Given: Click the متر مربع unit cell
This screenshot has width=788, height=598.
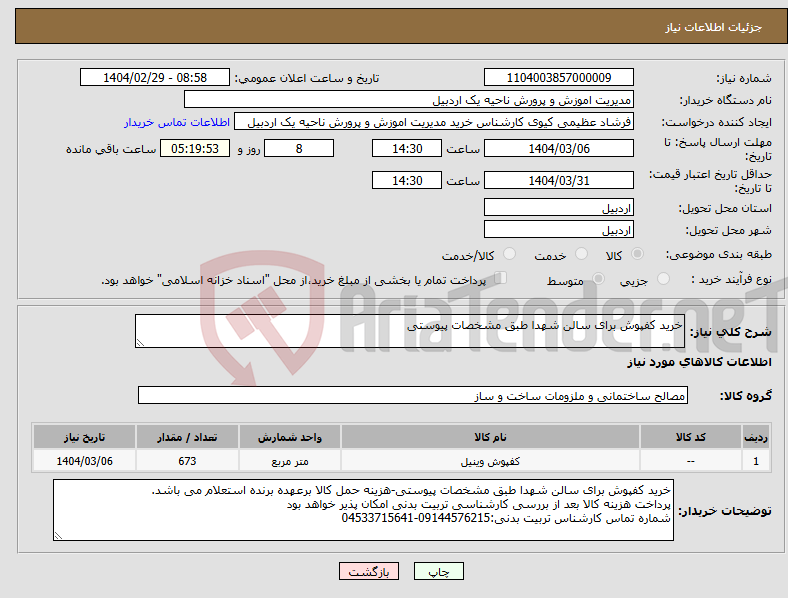Looking at the screenshot, I should 290,460.
